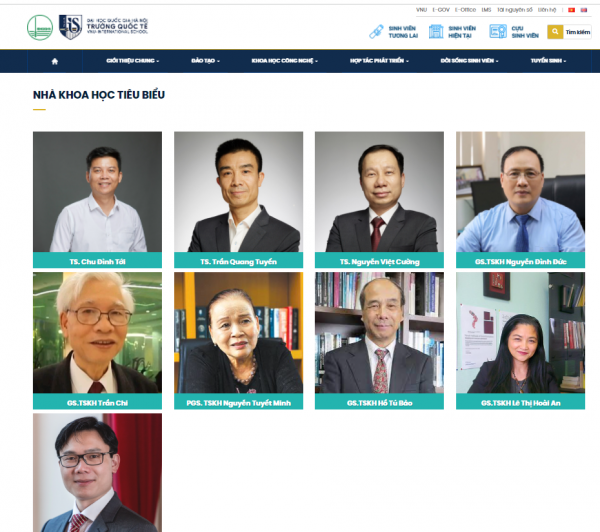
Task: Click the green circular VNU logo
Action: point(40,27)
